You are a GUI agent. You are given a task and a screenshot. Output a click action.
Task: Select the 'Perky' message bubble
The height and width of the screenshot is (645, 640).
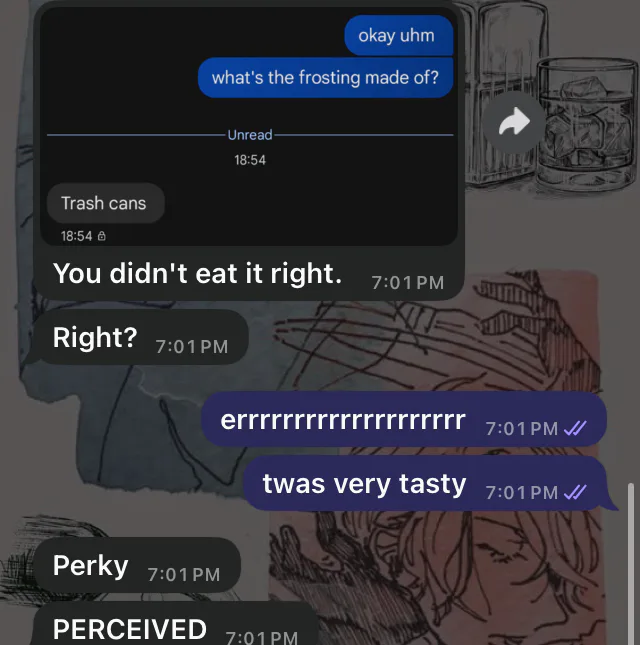pyautogui.click(x=137, y=565)
